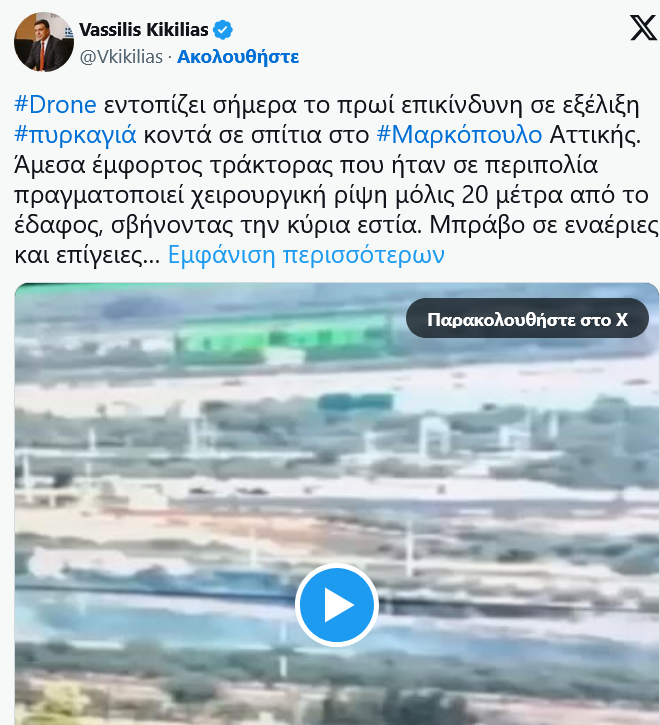660x725 pixels.
Task: Click the blue verified badge
Action: click(x=222, y=30)
